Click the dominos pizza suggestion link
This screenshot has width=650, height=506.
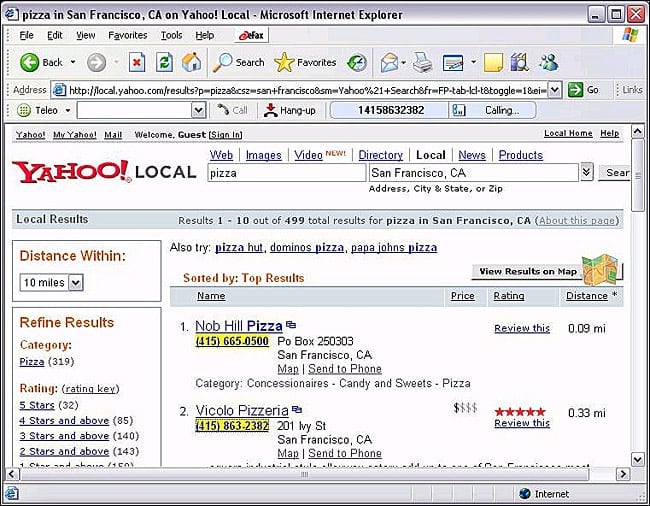pyautogui.click(x=307, y=247)
